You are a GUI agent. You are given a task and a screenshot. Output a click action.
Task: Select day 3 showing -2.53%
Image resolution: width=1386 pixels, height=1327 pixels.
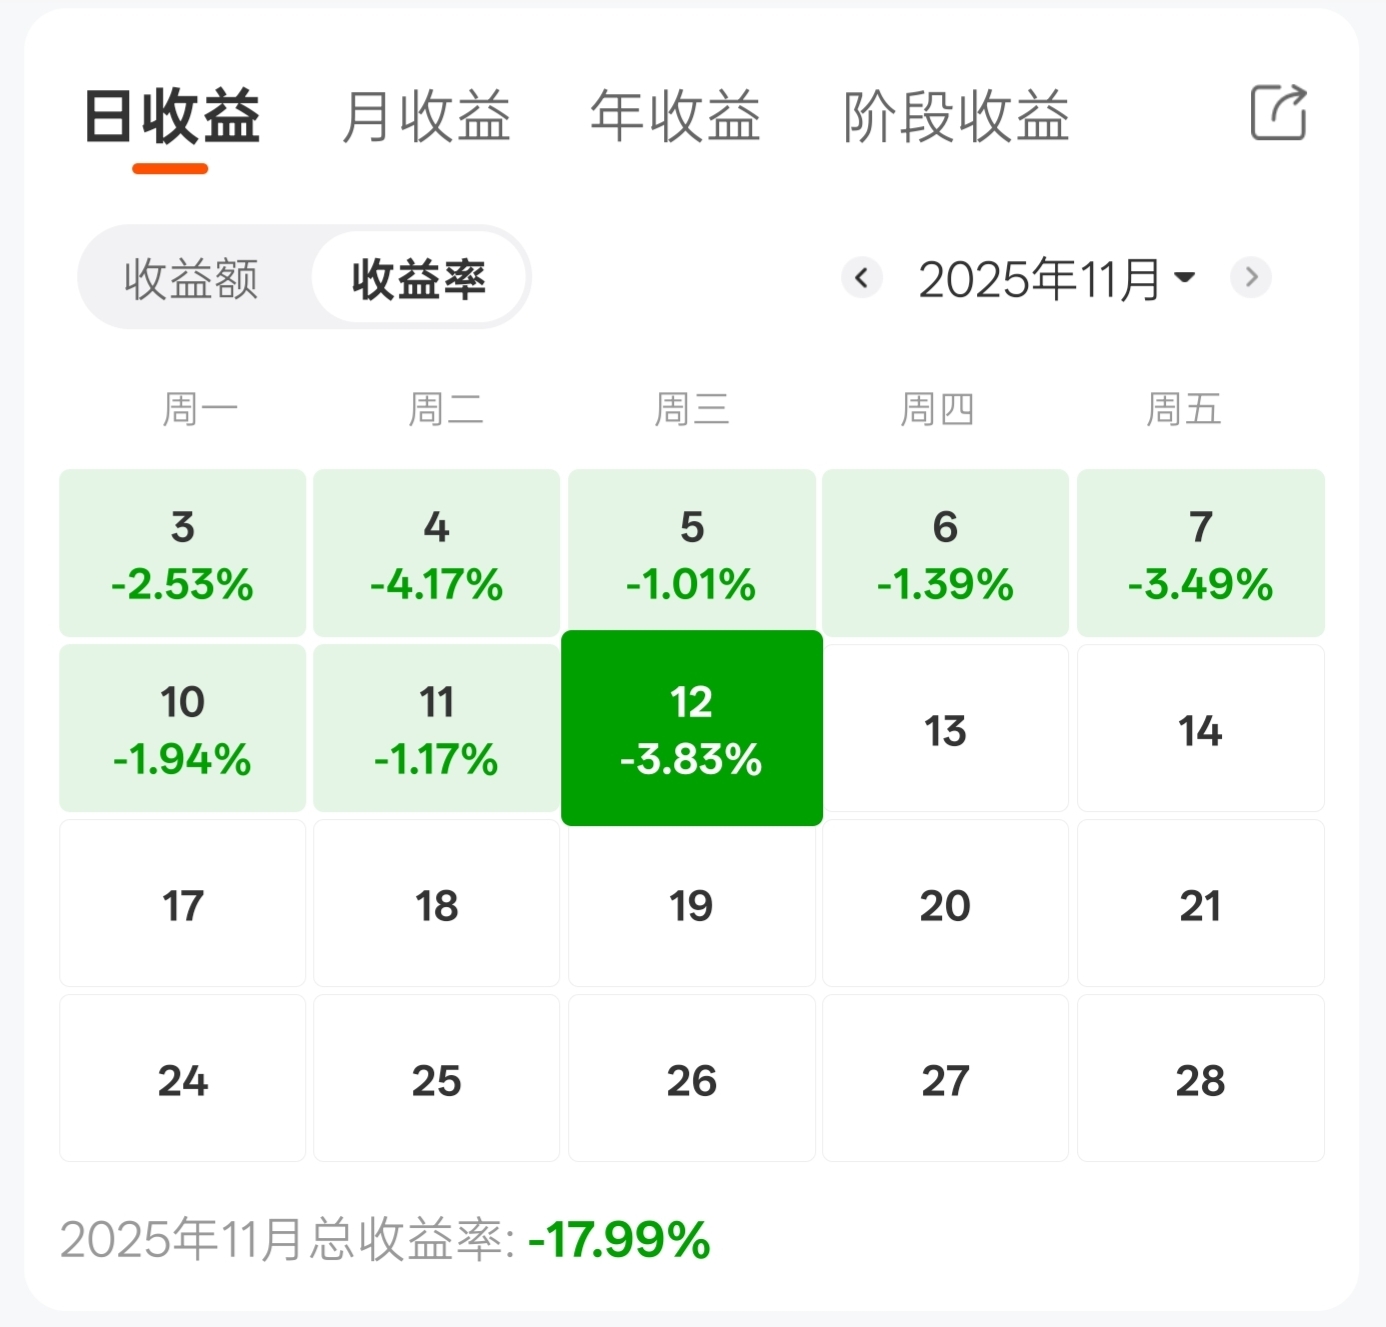click(x=183, y=553)
